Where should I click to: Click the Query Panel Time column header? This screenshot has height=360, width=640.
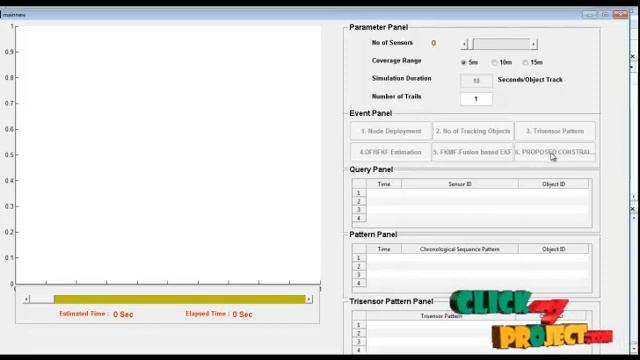click(384, 184)
